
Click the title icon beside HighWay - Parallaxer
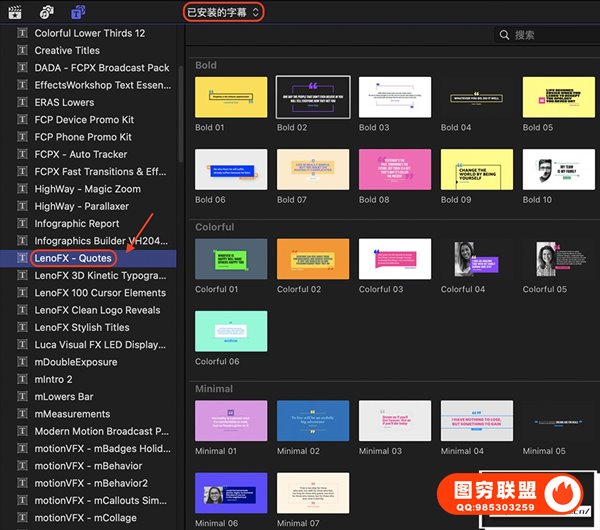[23, 206]
